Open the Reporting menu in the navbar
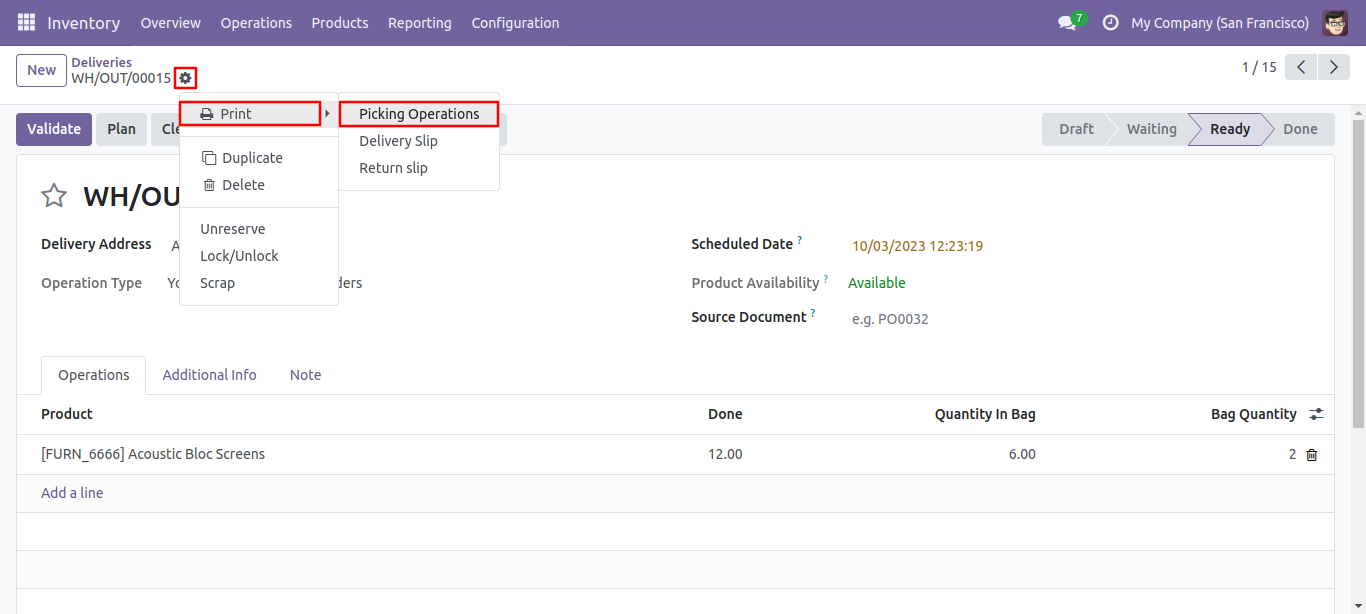The height and width of the screenshot is (614, 1366). 420,22
